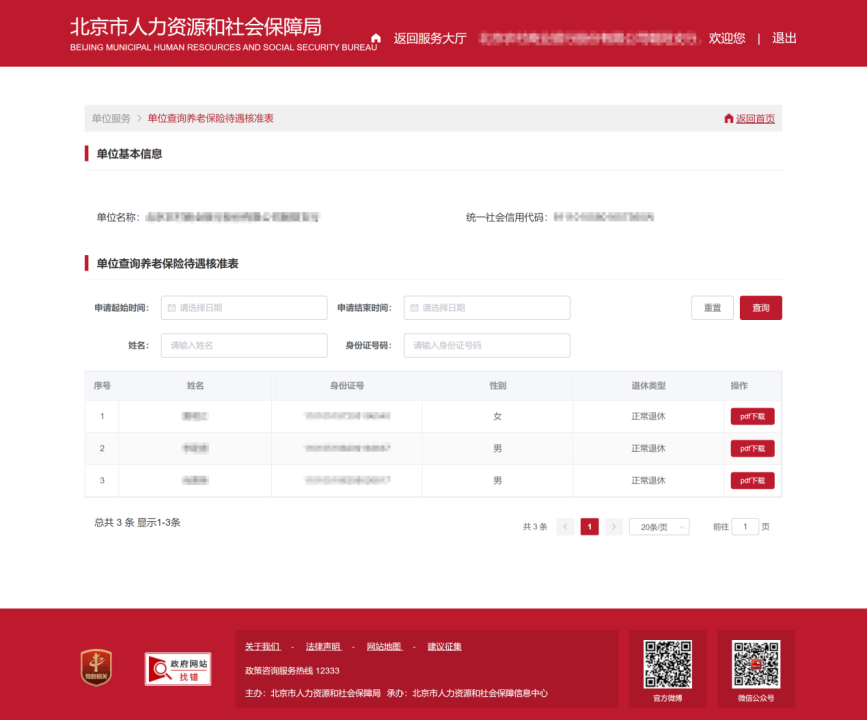This screenshot has width=867, height=720.
Task: Click the red house icon near 返回首页
Action: click(x=729, y=119)
